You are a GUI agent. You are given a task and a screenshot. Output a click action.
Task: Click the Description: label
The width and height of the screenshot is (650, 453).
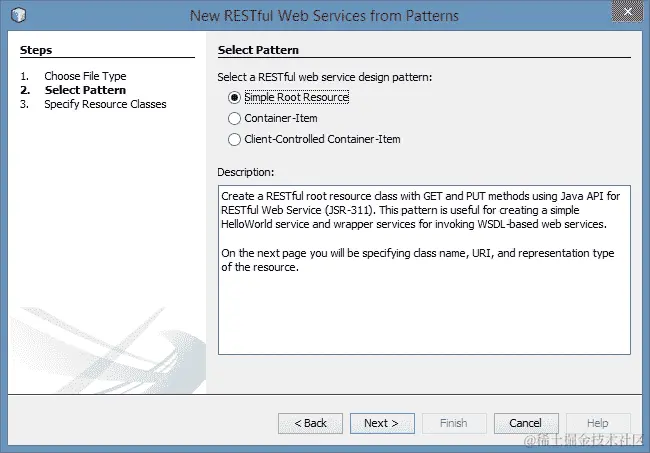point(245,172)
